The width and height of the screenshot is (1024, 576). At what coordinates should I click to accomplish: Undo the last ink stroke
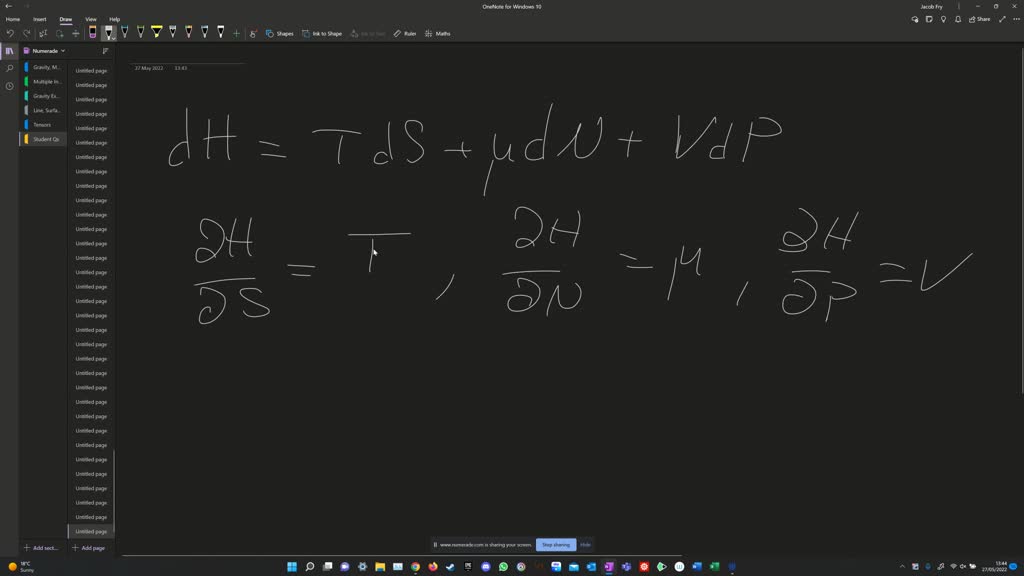click(10, 33)
